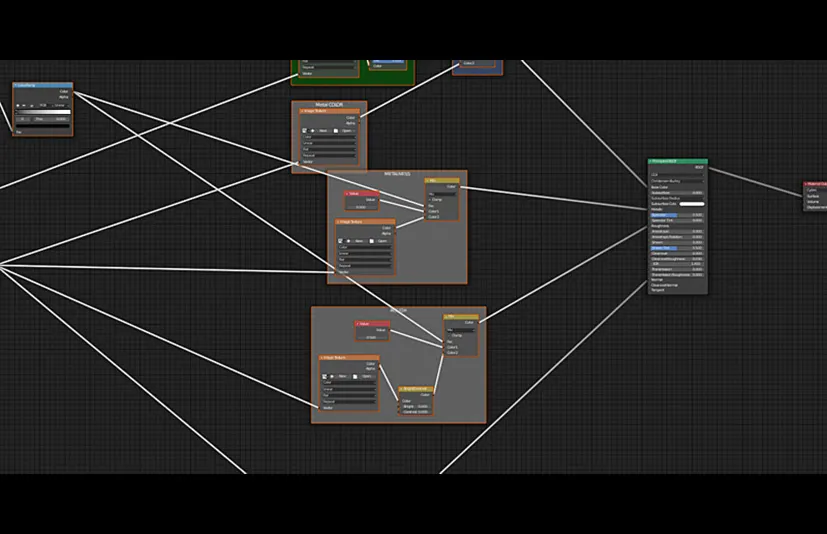This screenshot has height=534, width=827.
Task: Click the image browse icon in the Metal COLOR frame
Action: pyautogui.click(x=304, y=131)
